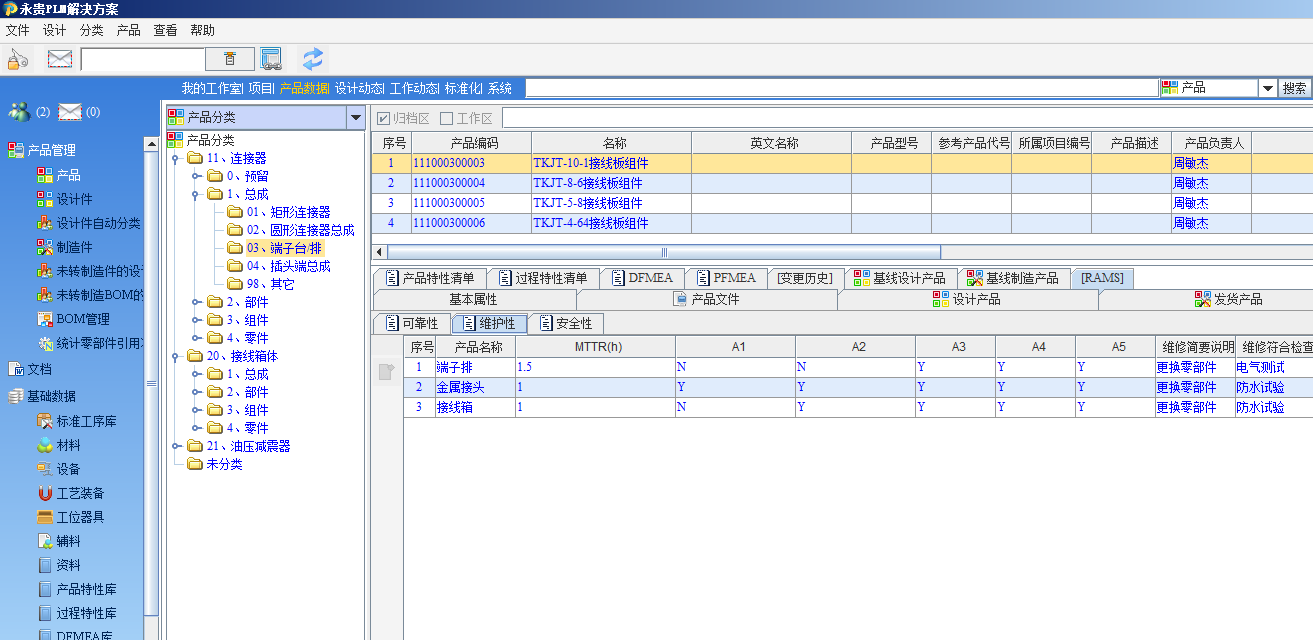Viewport: 1313px width, 640px height.
Task: Select 材料 in the basic data list
Action: [x=68, y=445]
